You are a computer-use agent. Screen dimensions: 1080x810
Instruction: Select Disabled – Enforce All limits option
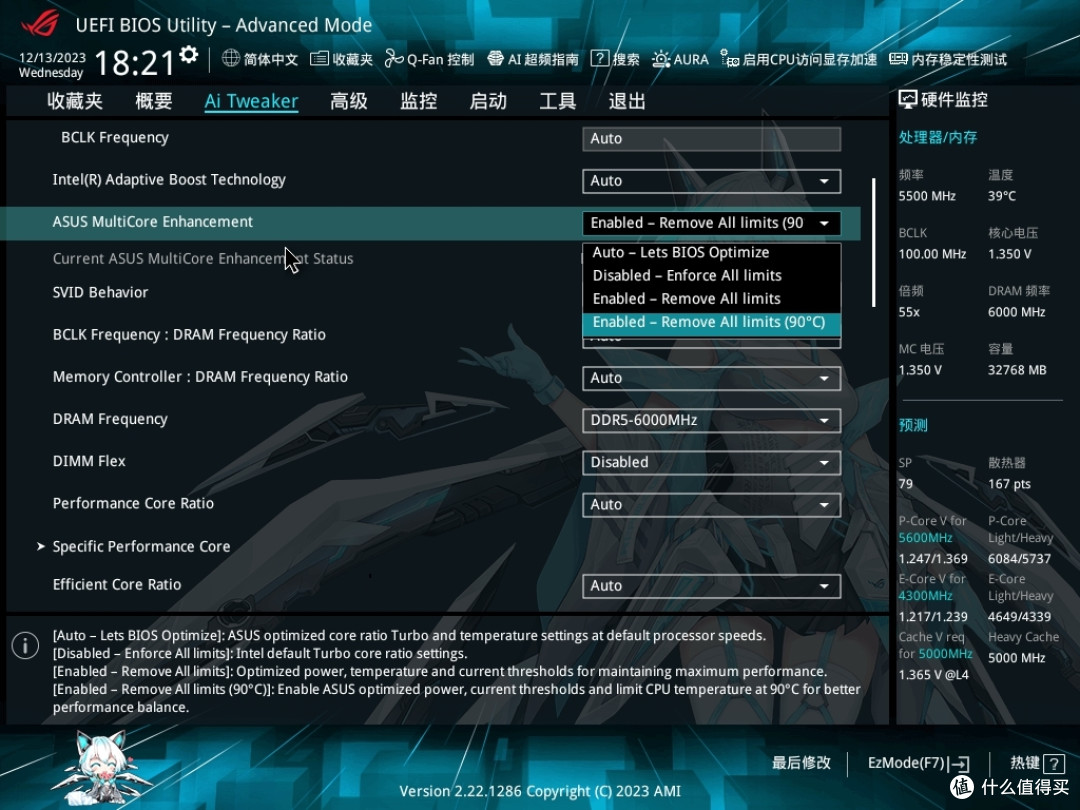[687, 275]
